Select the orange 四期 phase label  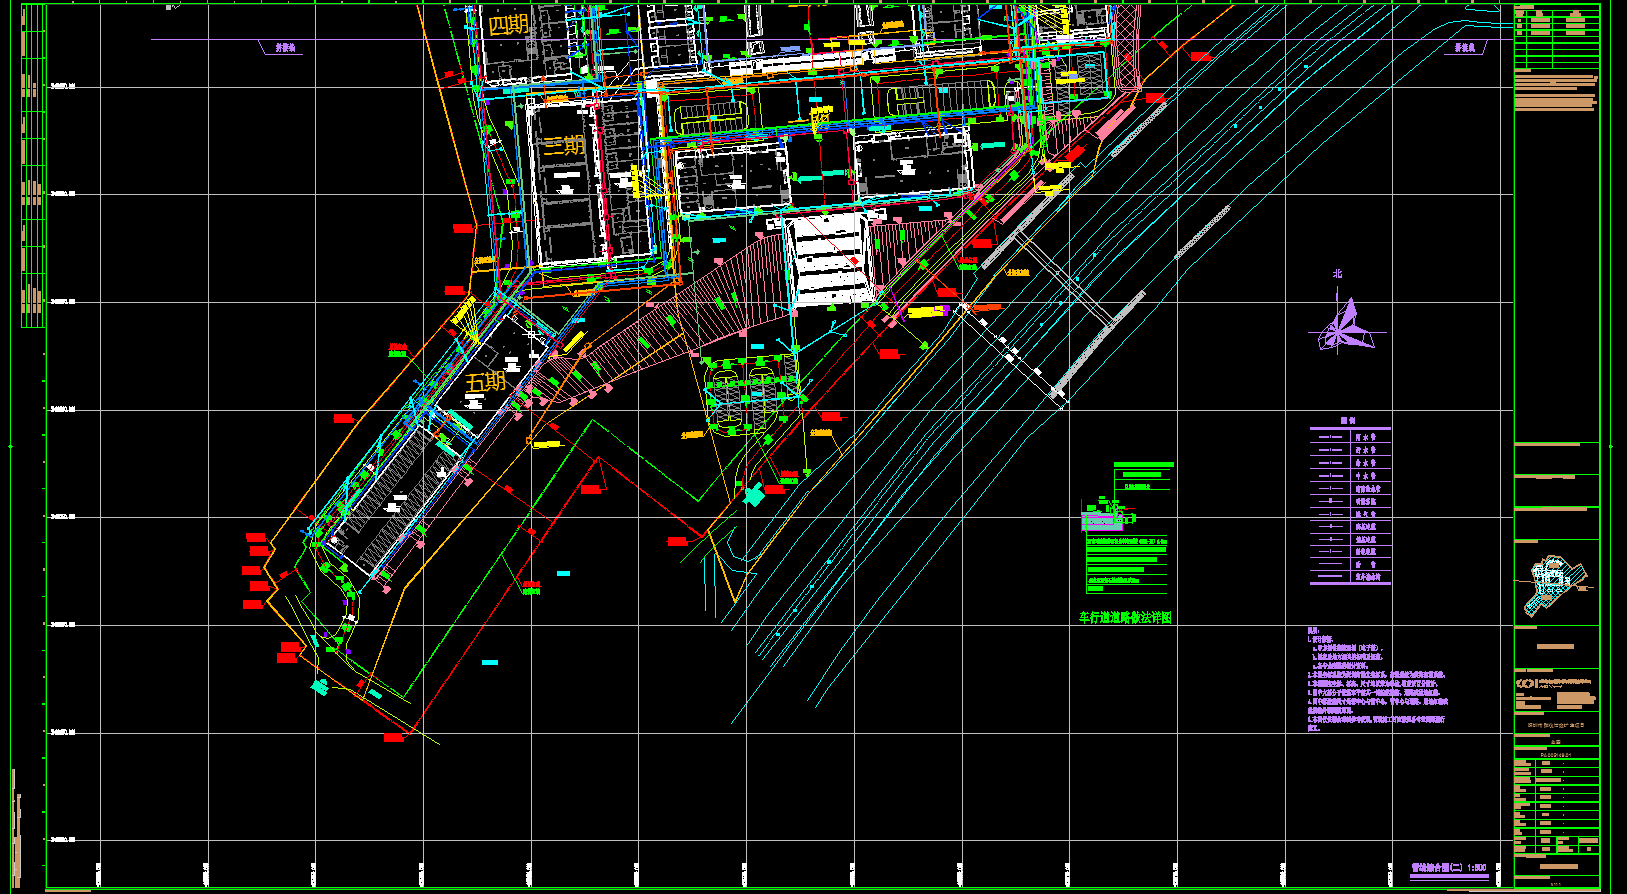pyautogui.click(x=508, y=23)
